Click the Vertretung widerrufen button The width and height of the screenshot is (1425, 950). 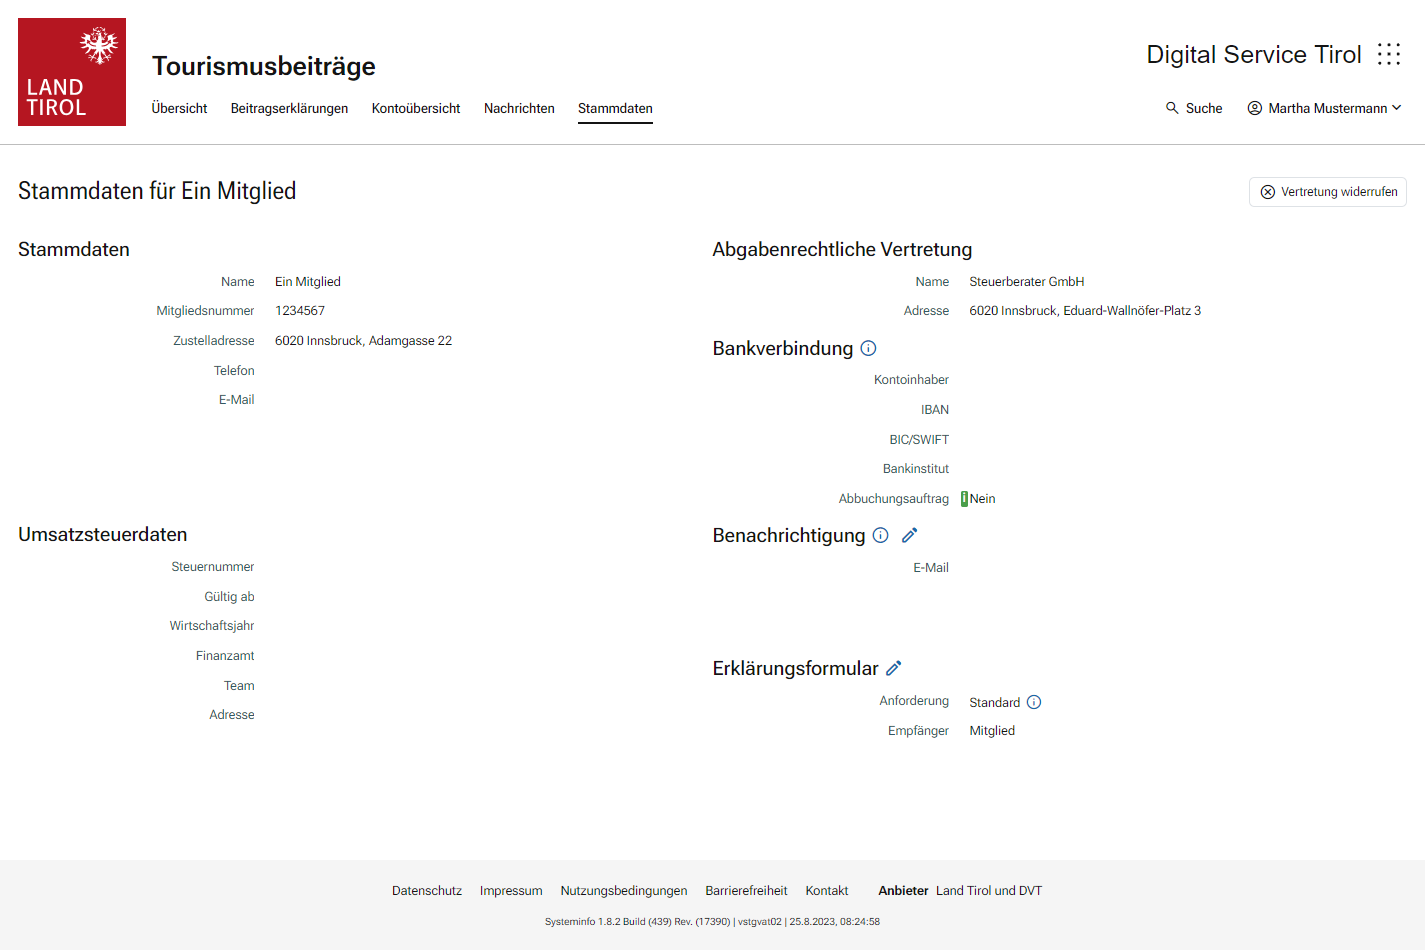click(1328, 192)
